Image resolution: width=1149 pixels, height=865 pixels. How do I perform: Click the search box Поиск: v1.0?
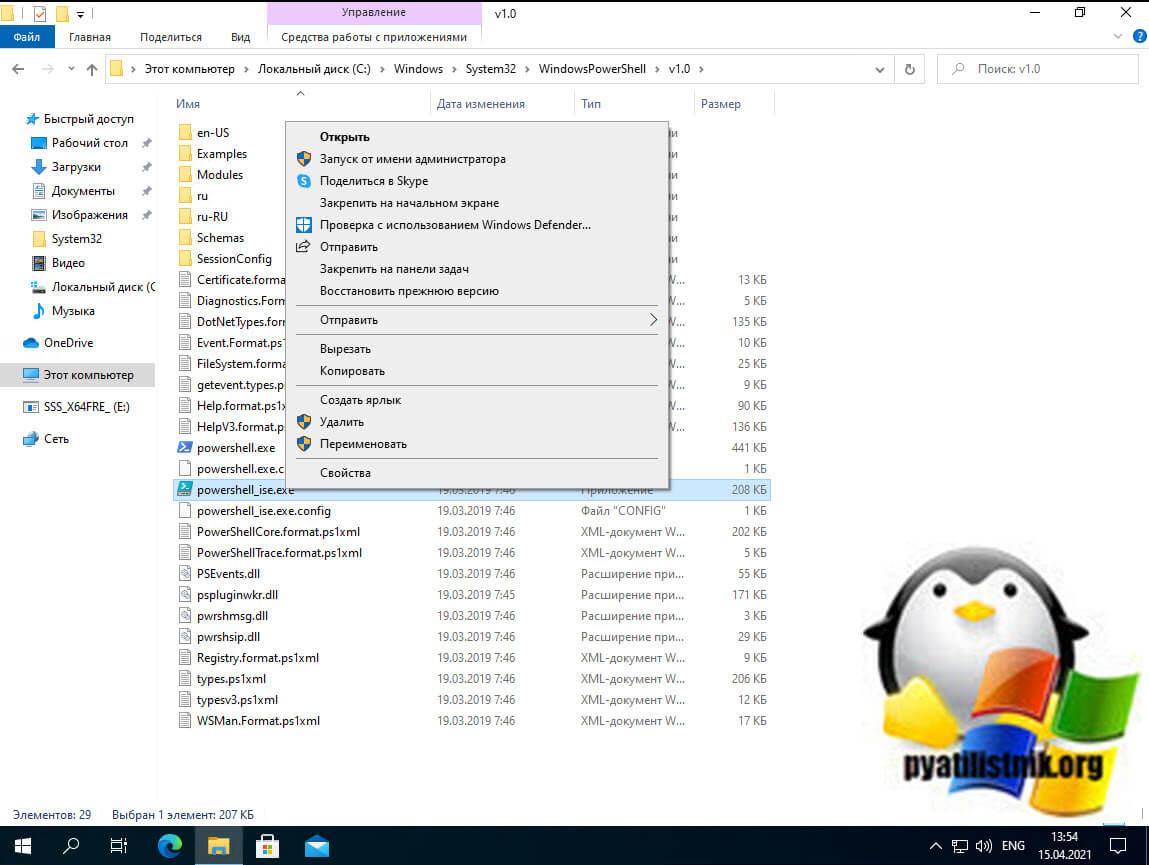(x=1038, y=69)
